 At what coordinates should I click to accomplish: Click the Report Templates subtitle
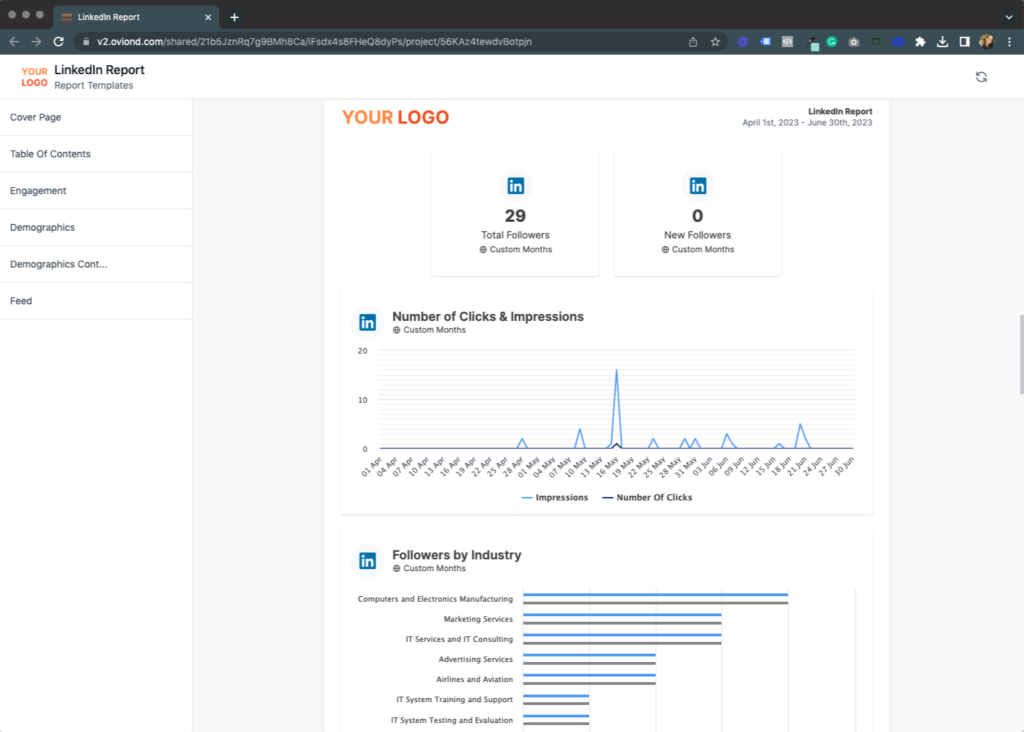click(x=93, y=86)
